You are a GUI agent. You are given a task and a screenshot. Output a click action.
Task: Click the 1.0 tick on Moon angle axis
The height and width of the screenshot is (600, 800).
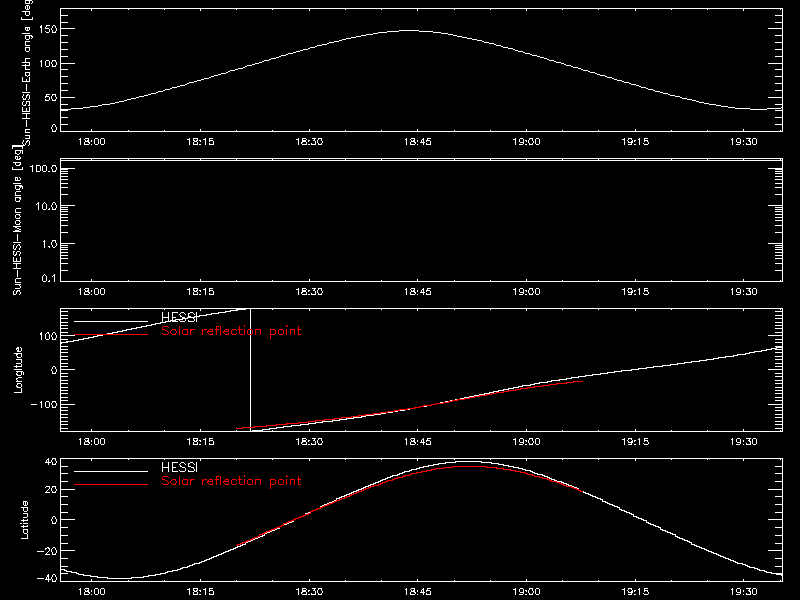point(49,244)
